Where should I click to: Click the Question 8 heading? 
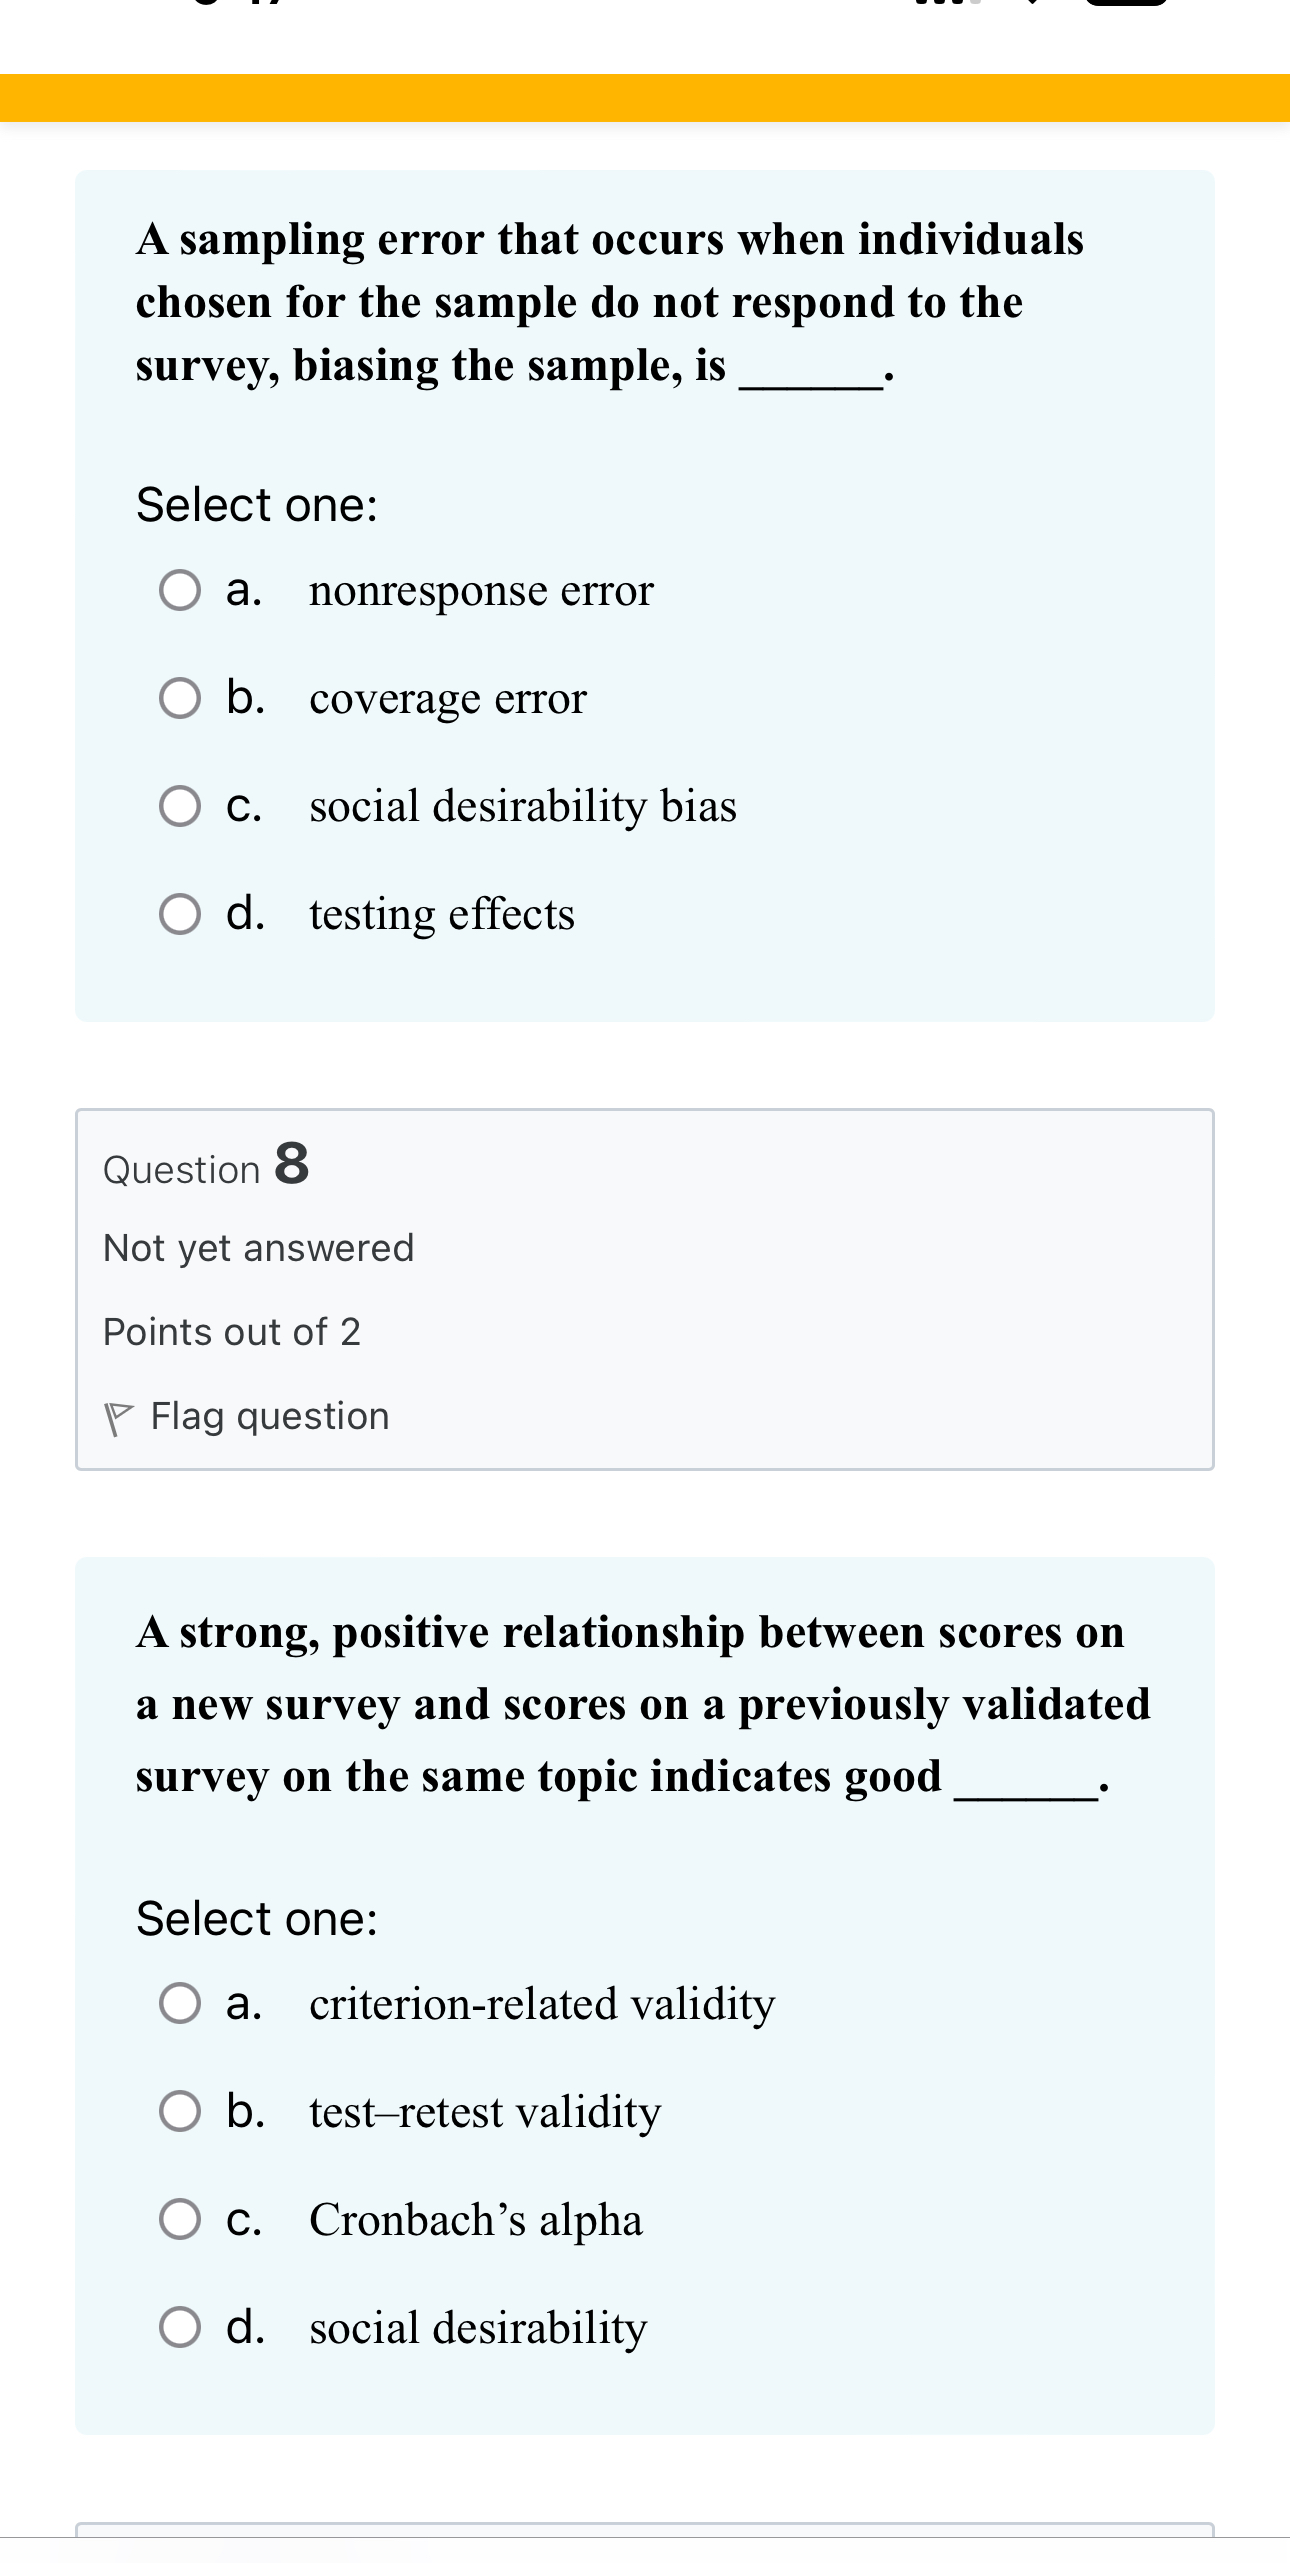pyautogui.click(x=204, y=1167)
